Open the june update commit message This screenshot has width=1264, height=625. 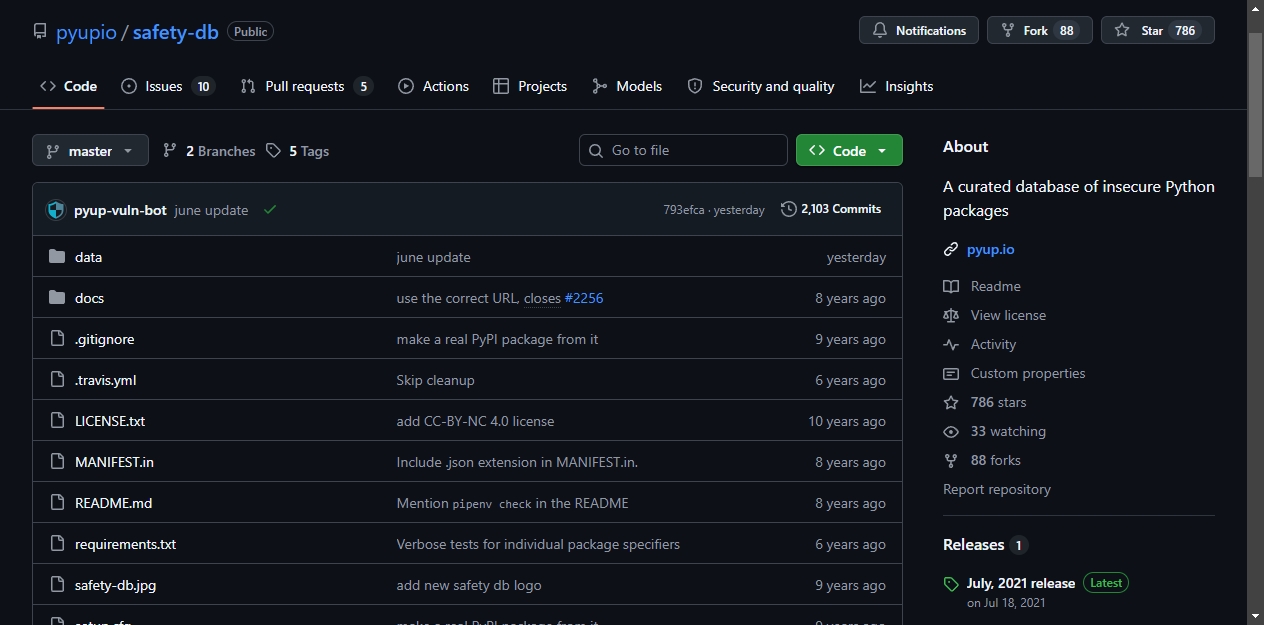point(212,210)
